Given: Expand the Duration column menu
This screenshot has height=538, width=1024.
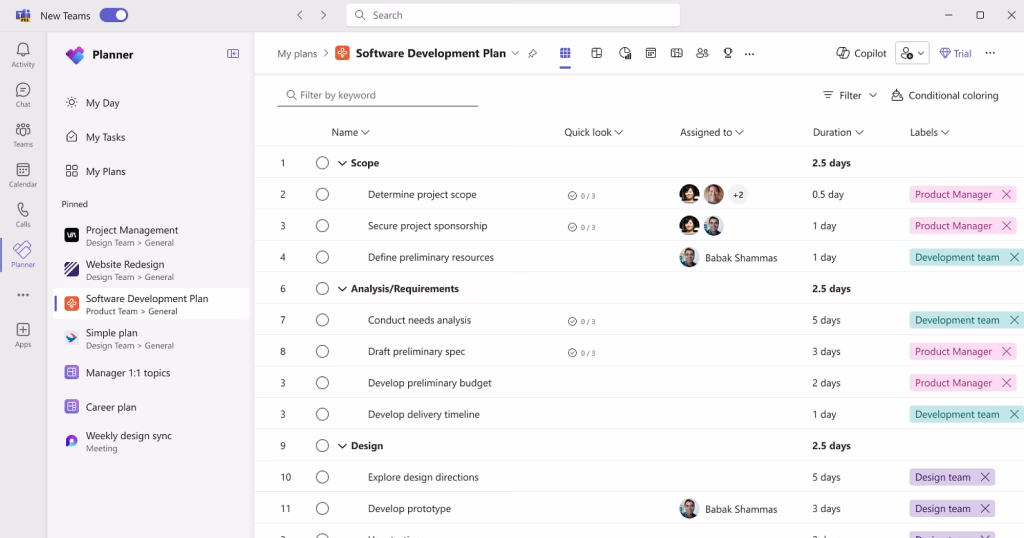Looking at the screenshot, I should pos(859,133).
